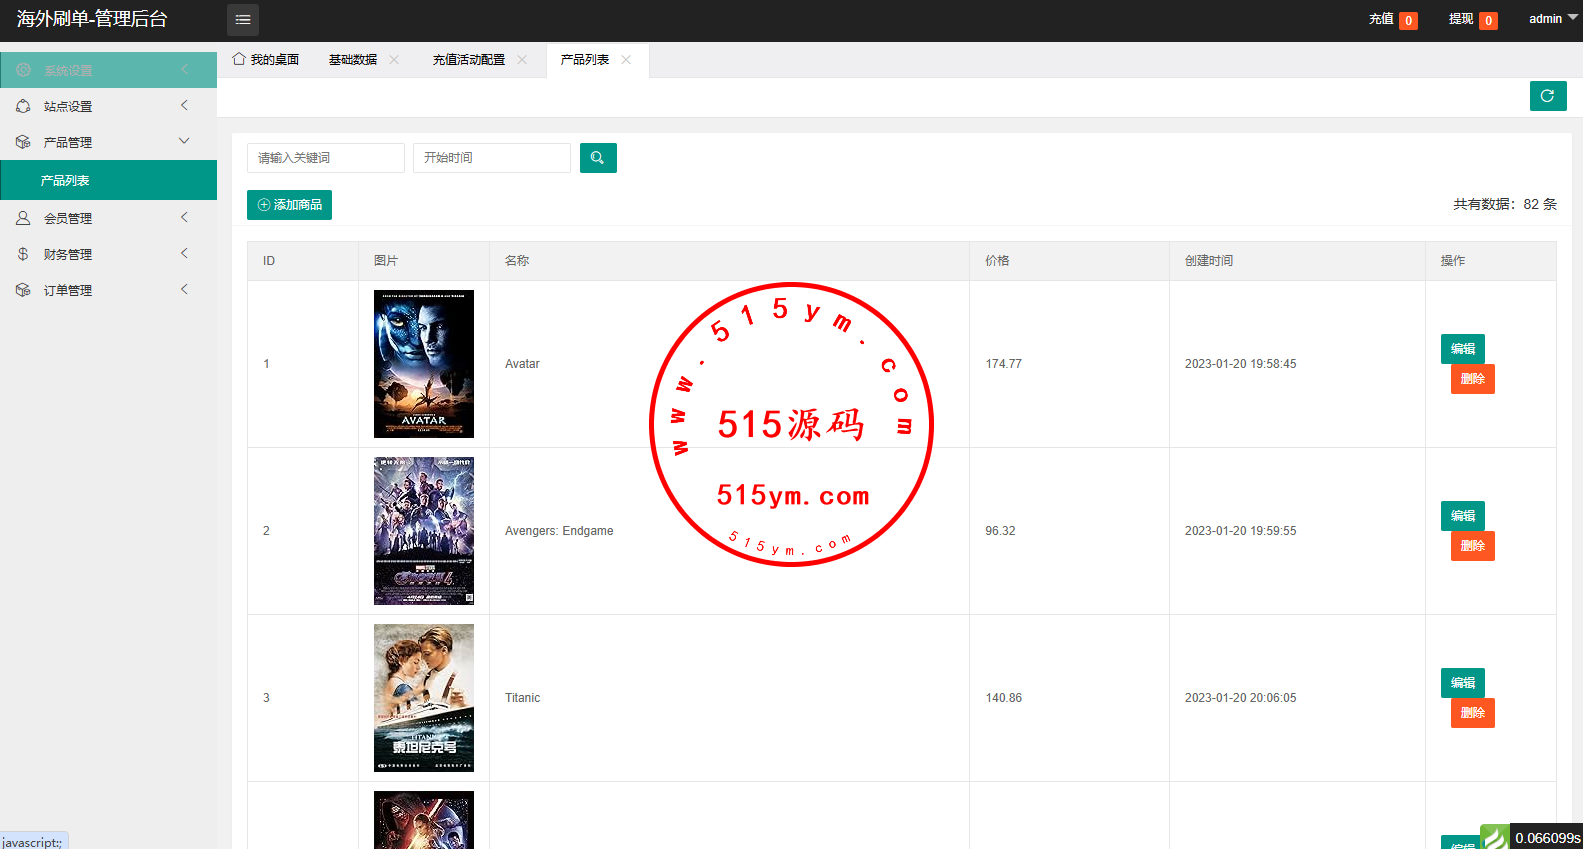1583x849 pixels.
Task: Close the 产品列表 tab
Action: [626, 60]
